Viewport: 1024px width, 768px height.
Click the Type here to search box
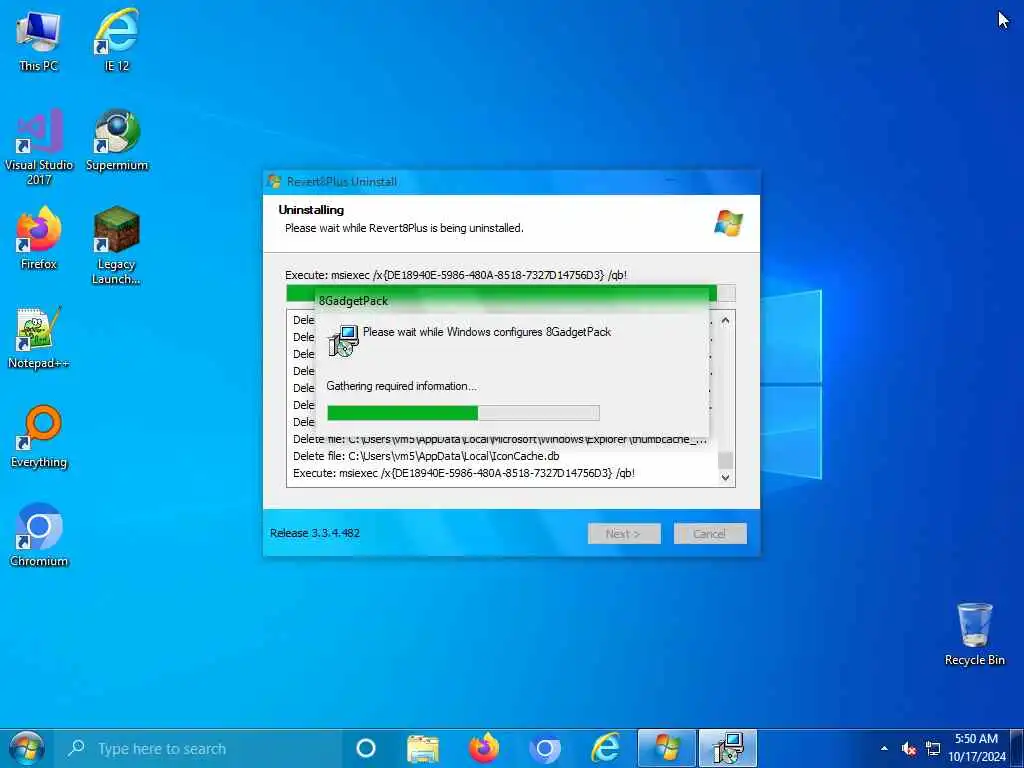[x=199, y=748]
